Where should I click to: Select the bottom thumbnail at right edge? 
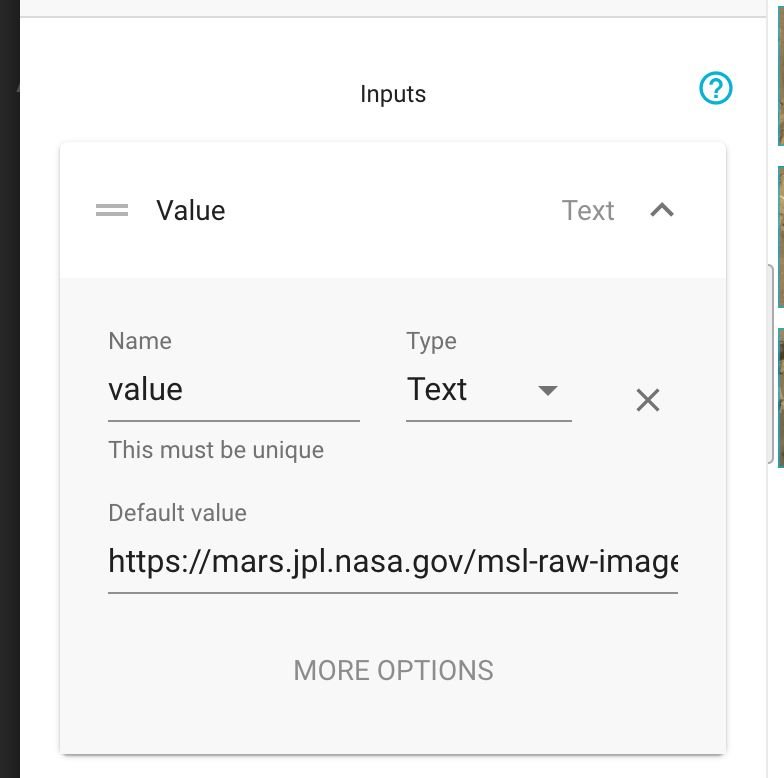[780, 396]
